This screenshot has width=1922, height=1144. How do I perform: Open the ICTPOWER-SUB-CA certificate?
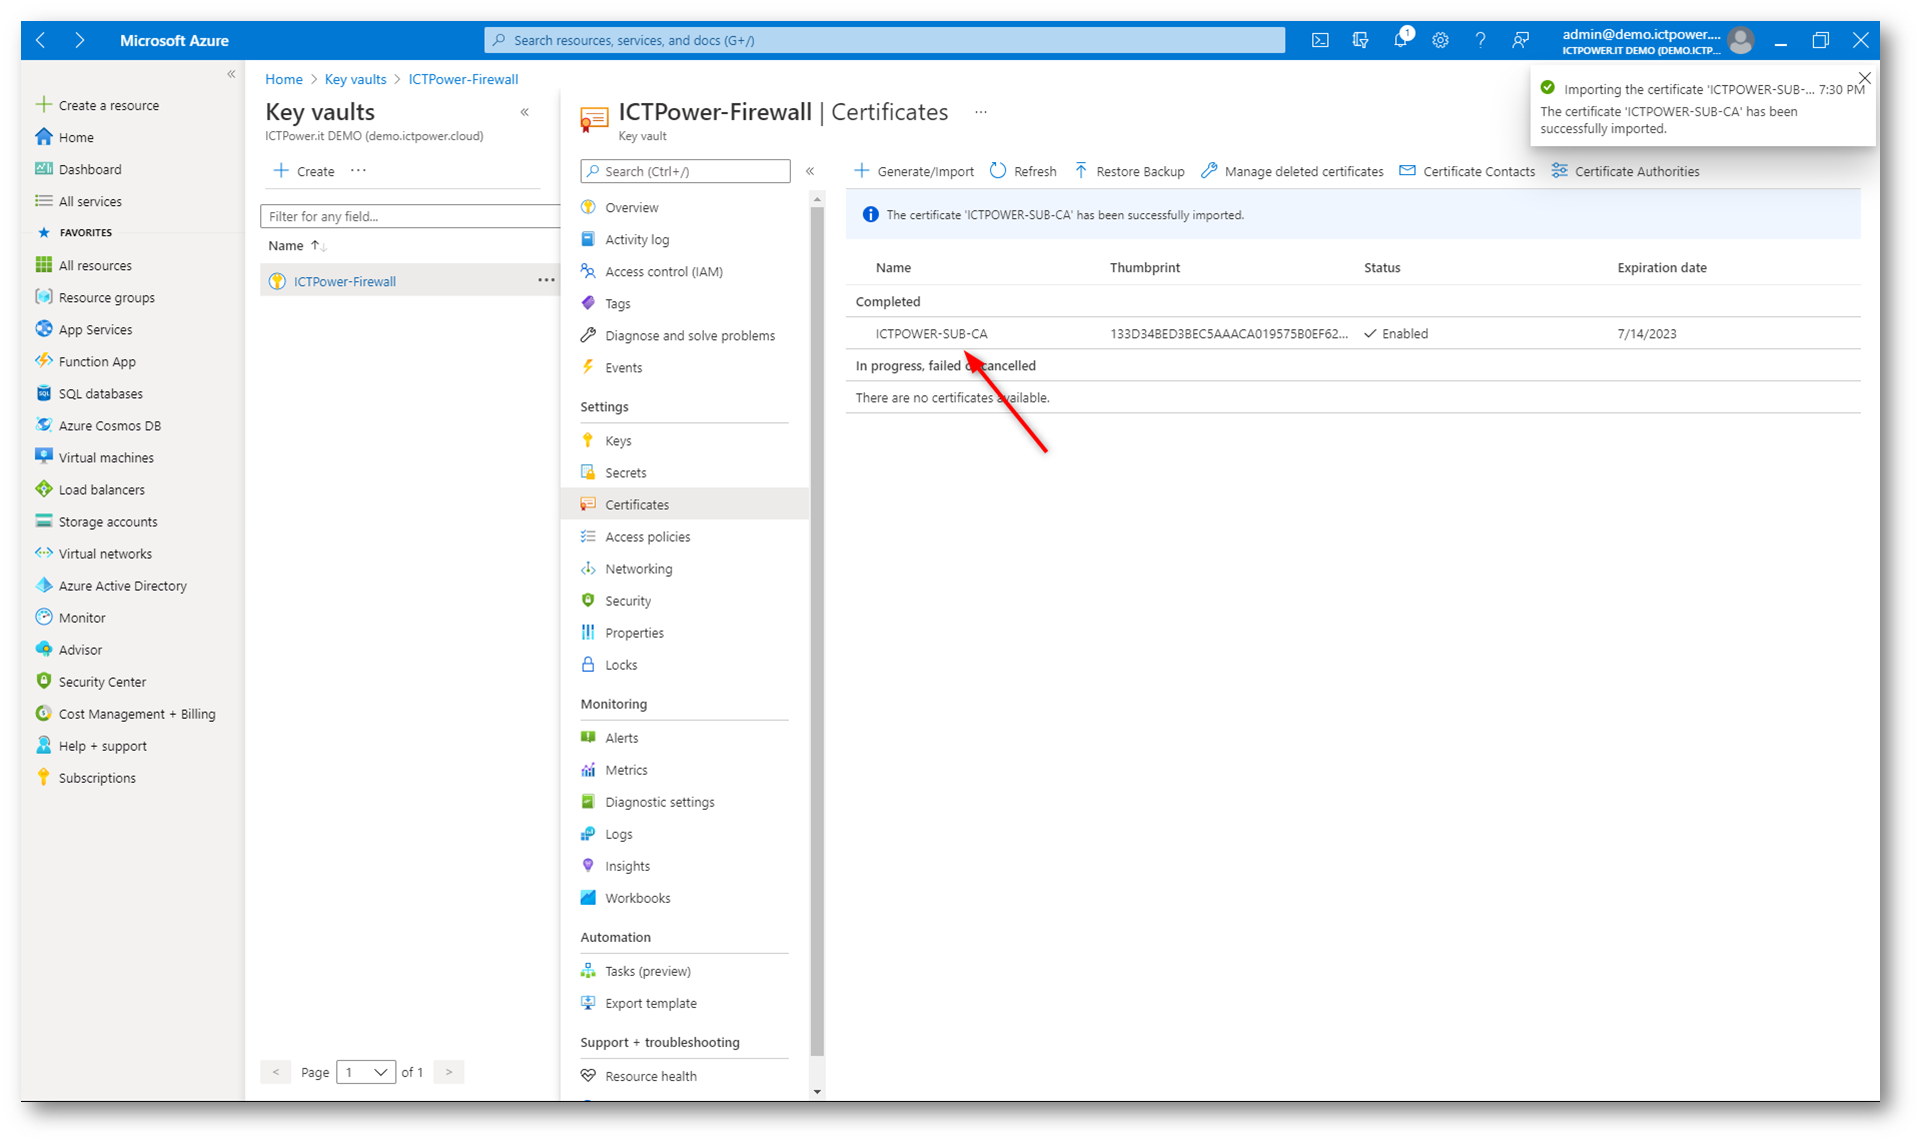pos(931,333)
